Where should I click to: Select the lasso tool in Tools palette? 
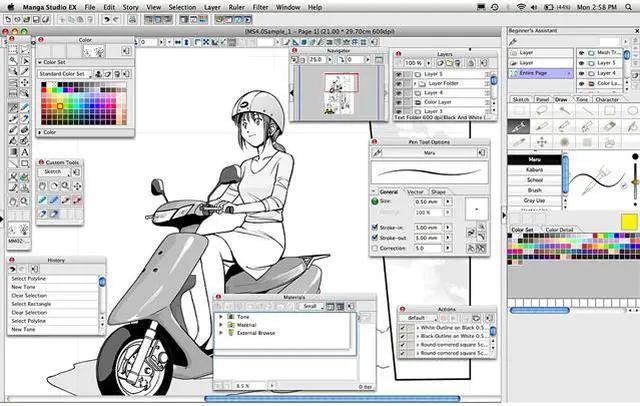[25, 50]
